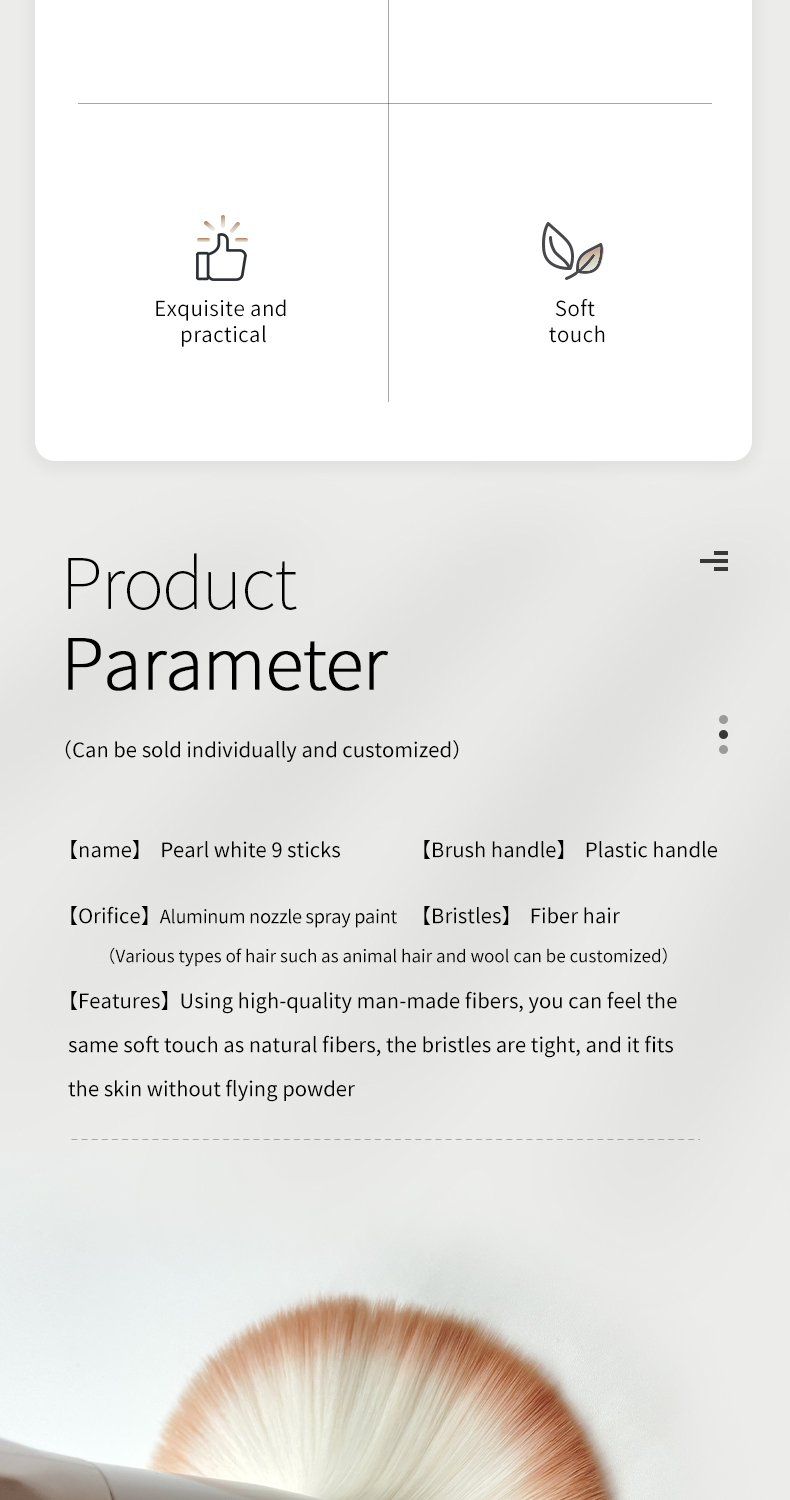Screen dimensions: 790x1500
Task: Click the leaf icon above Soft touch
Action: click(573, 251)
